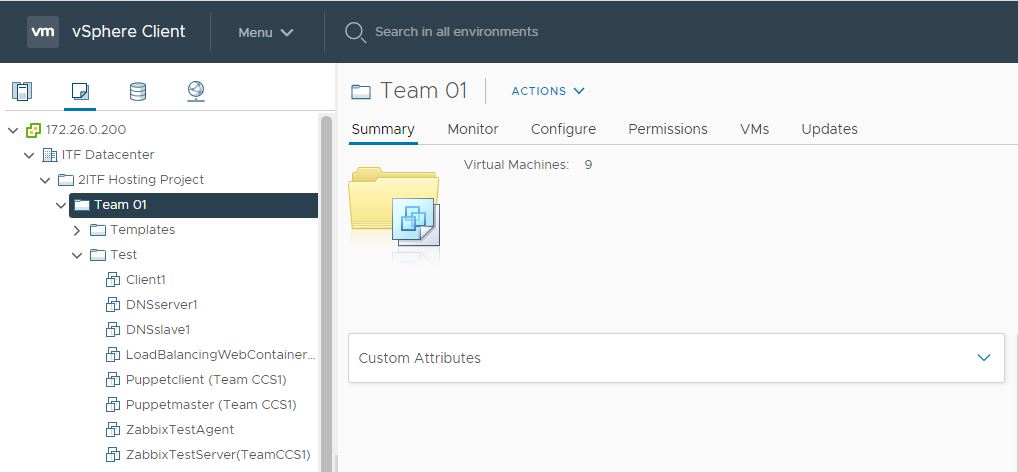Select the VMs and Templates view icon
Image resolution: width=1018 pixels, height=472 pixels.
[80, 92]
